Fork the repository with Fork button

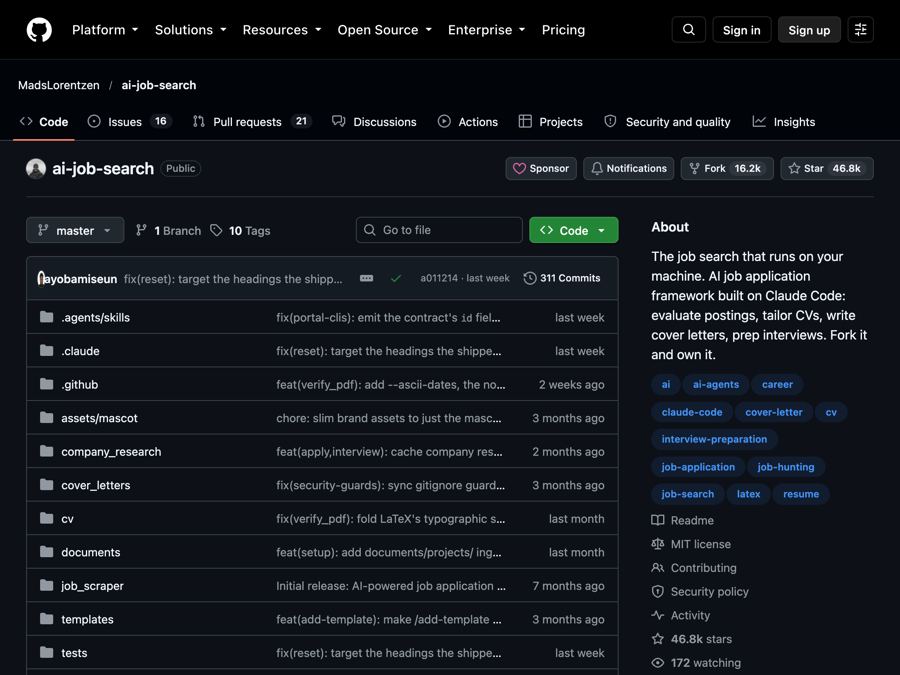tap(727, 169)
